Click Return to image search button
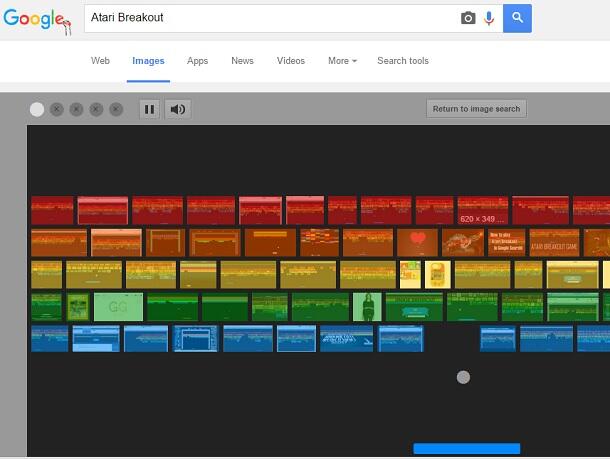The height and width of the screenshot is (459, 610). 476,109
